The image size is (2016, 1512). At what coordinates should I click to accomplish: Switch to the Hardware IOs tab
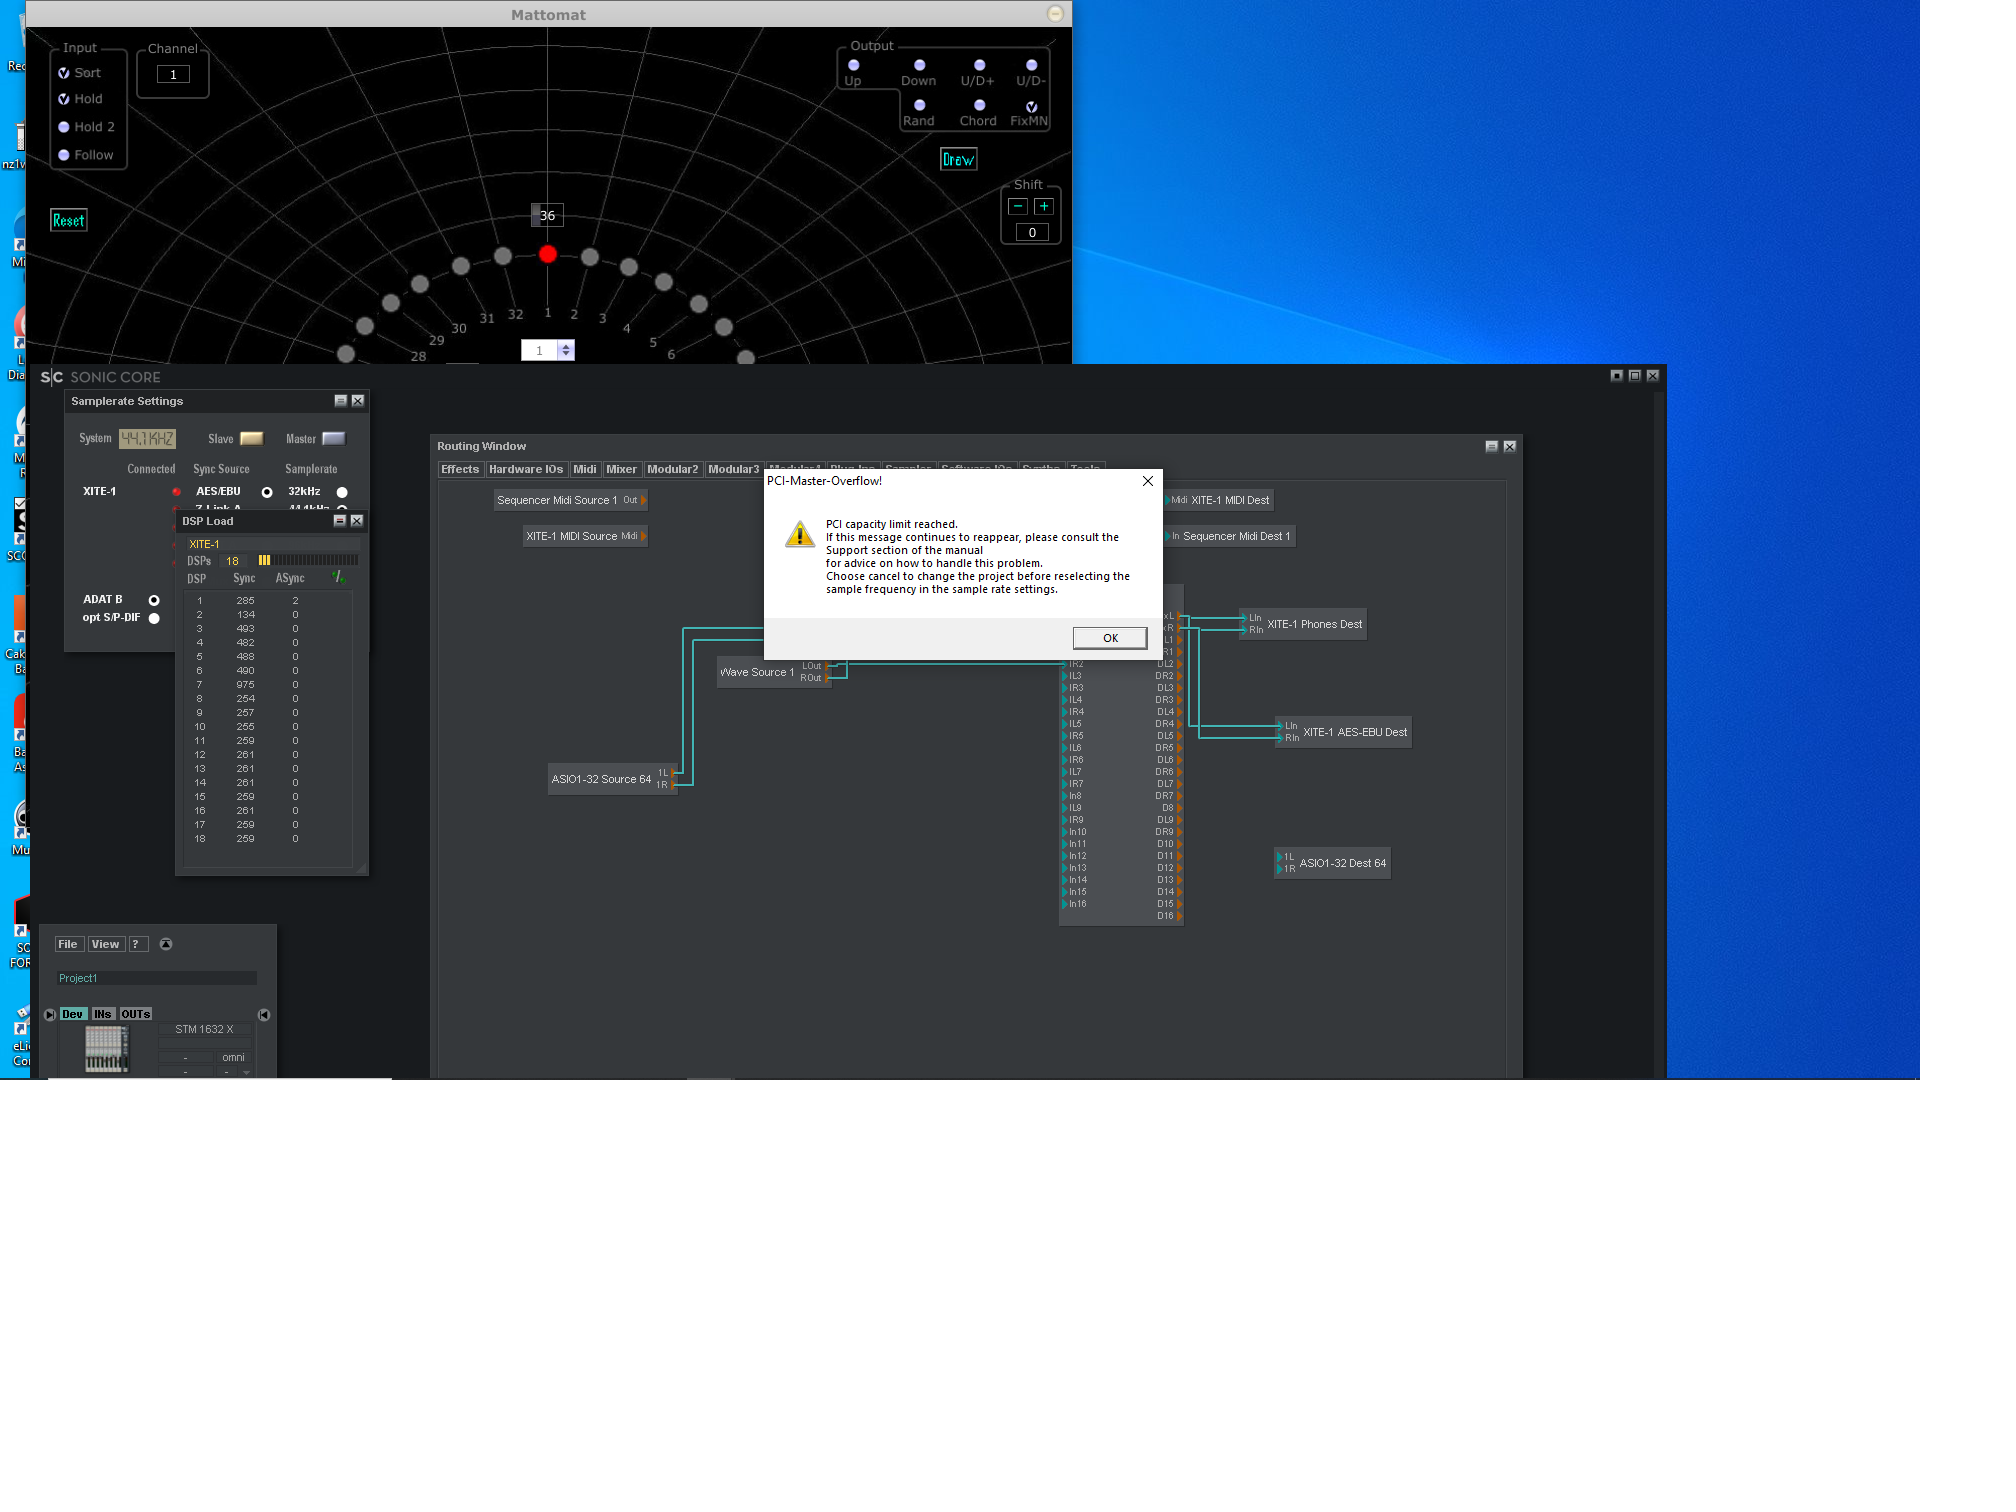click(525, 469)
